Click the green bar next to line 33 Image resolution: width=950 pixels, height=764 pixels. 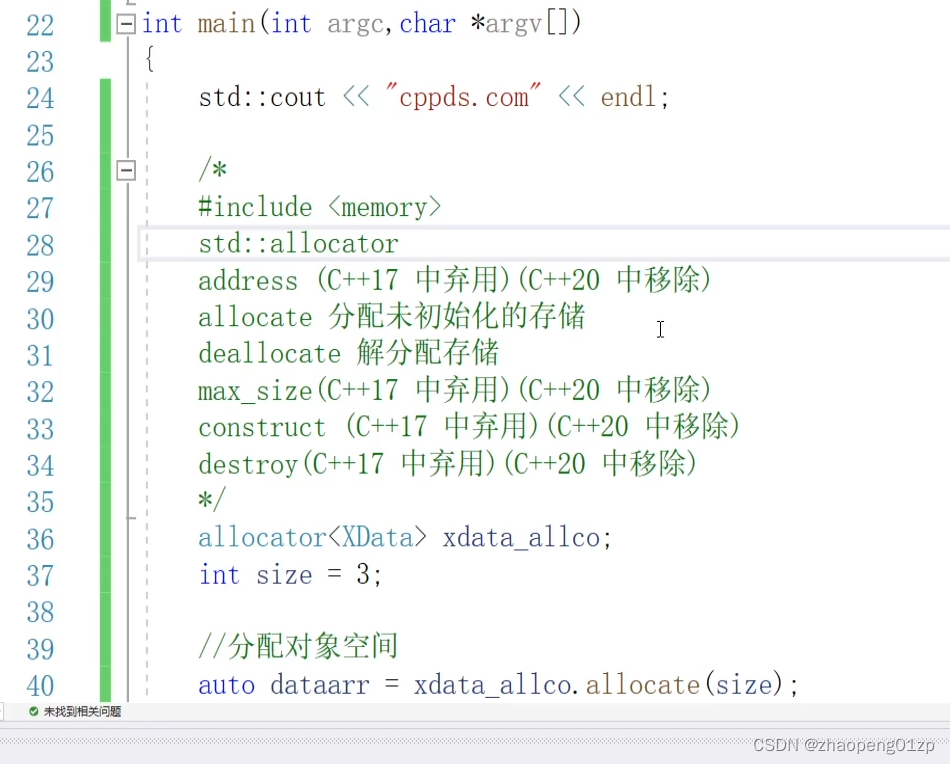[x=106, y=427]
